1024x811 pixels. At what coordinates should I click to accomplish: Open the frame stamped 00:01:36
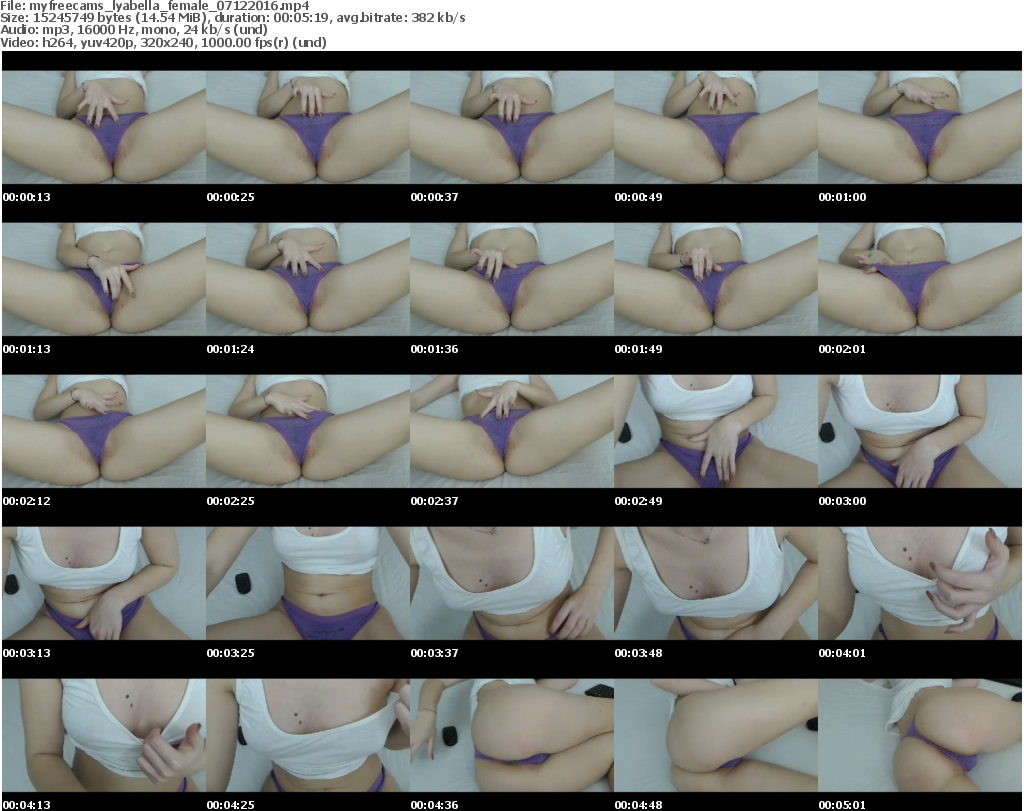[x=512, y=279]
